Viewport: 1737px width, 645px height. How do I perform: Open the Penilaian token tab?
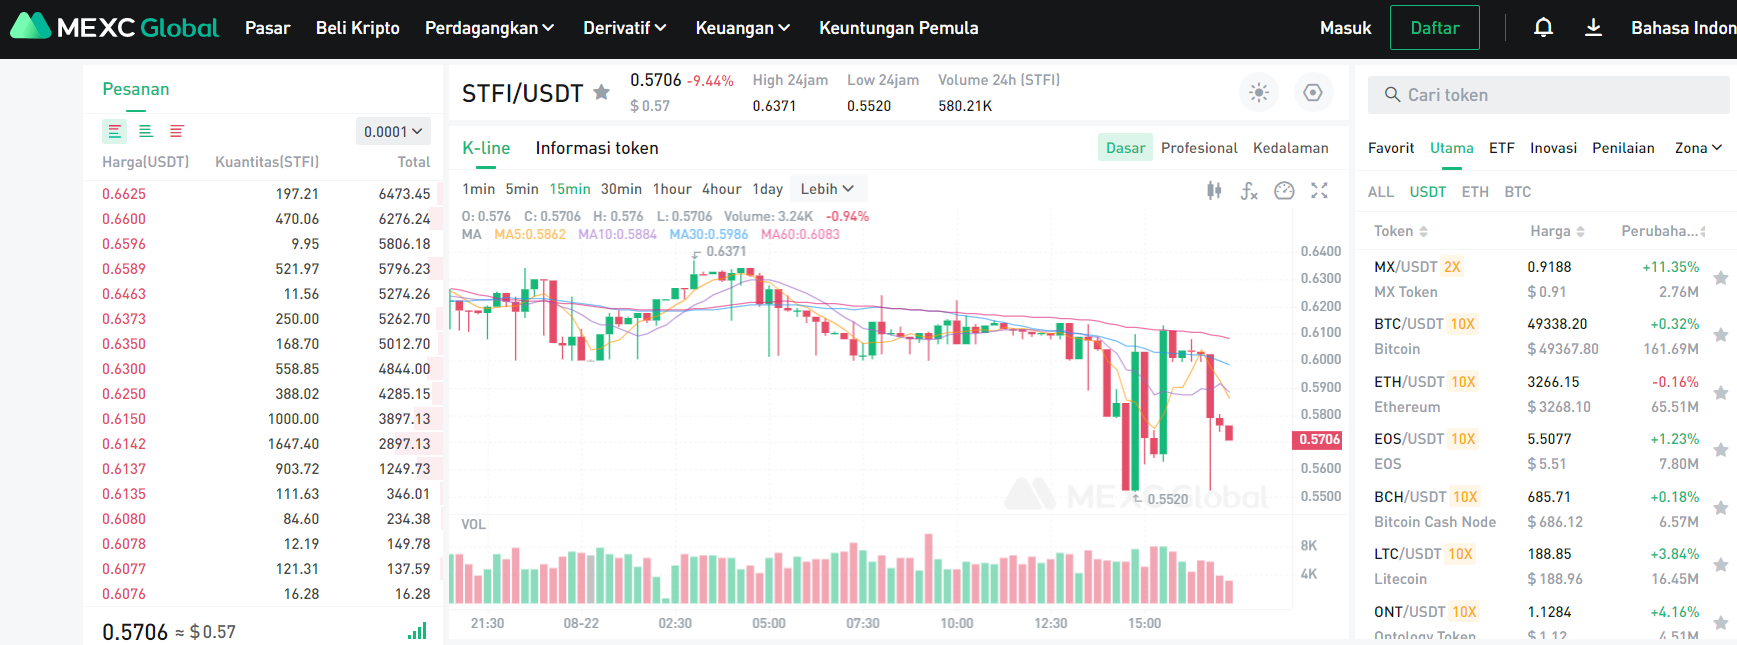coord(1623,148)
